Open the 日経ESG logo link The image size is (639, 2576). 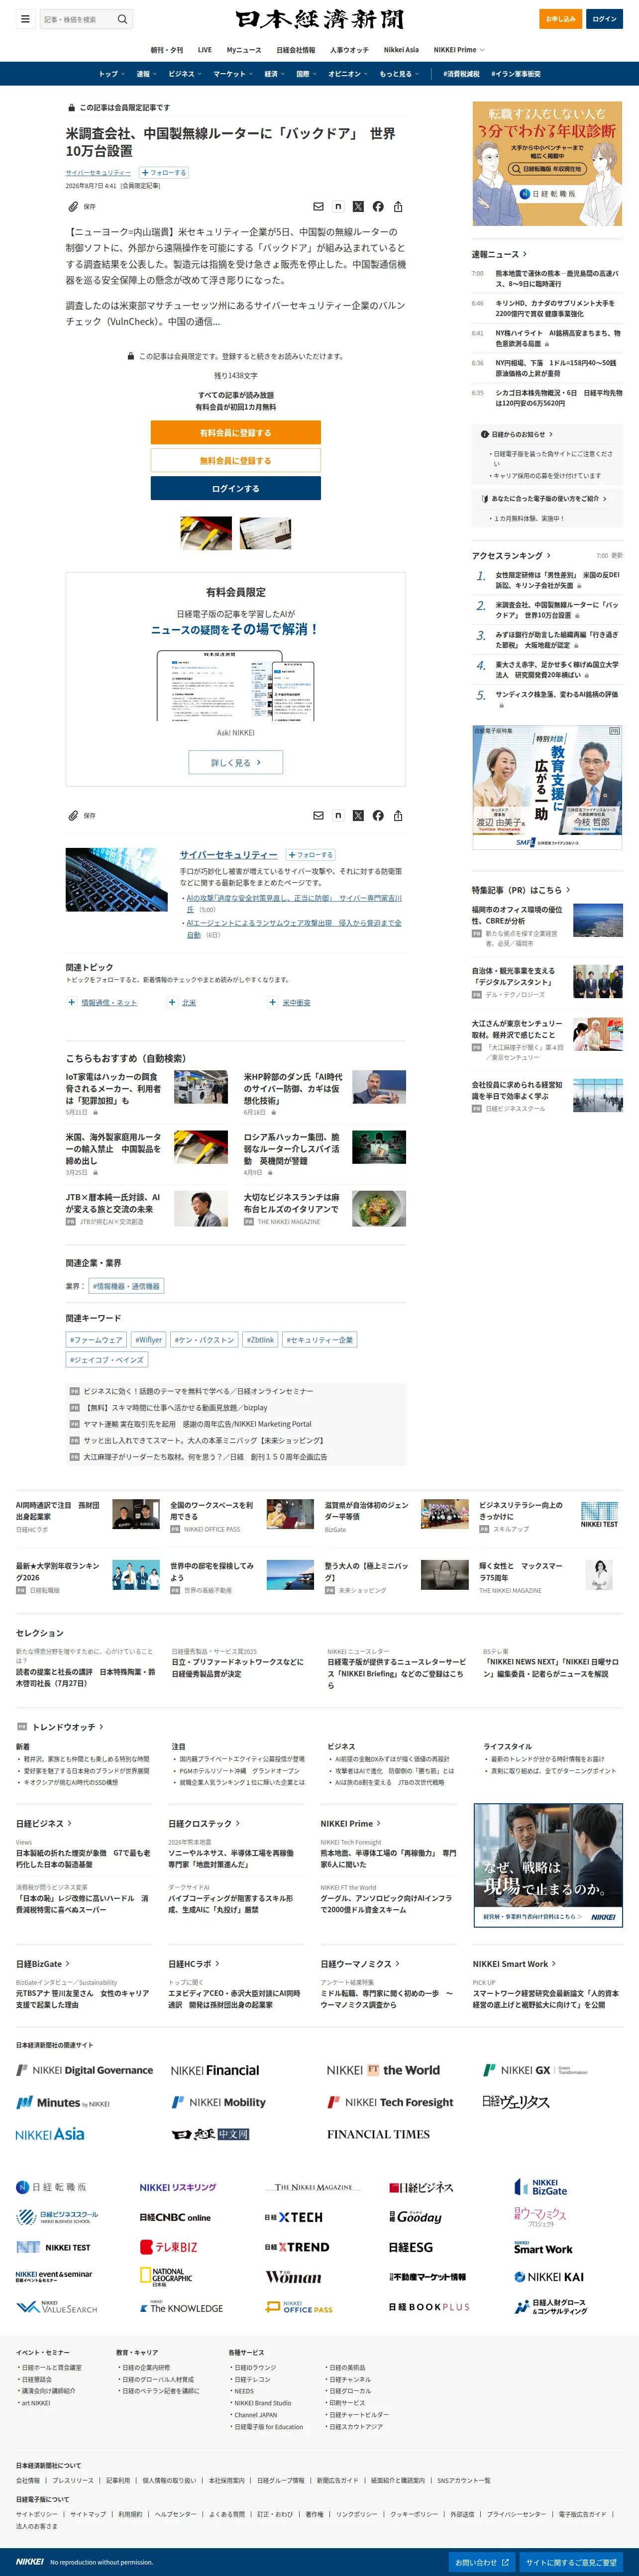411,2247
